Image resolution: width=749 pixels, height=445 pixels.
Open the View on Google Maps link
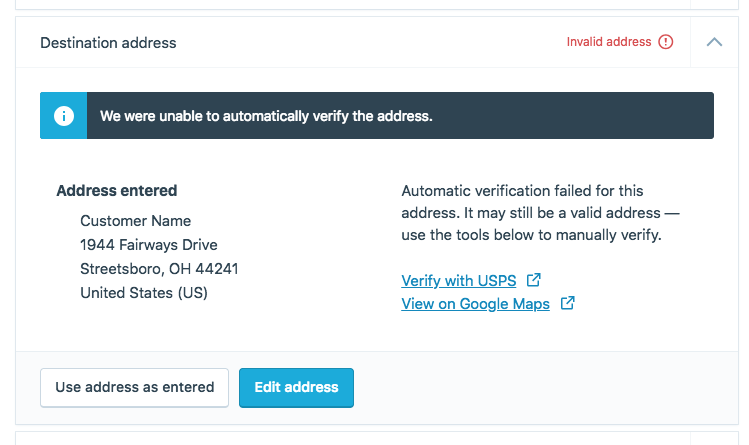coord(475,304)
